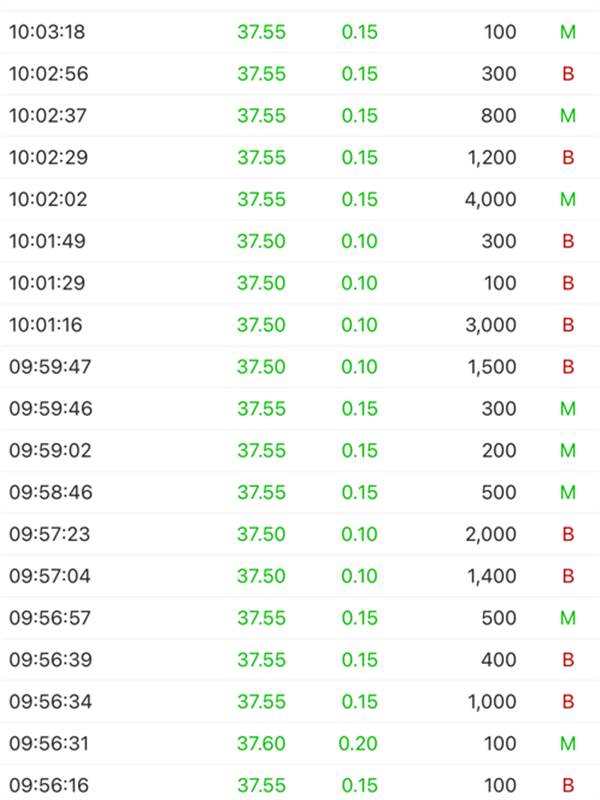The image size is (600, 800).
Task: Click the M marker on 10:02:02 trade
Action: pos(568,199)
